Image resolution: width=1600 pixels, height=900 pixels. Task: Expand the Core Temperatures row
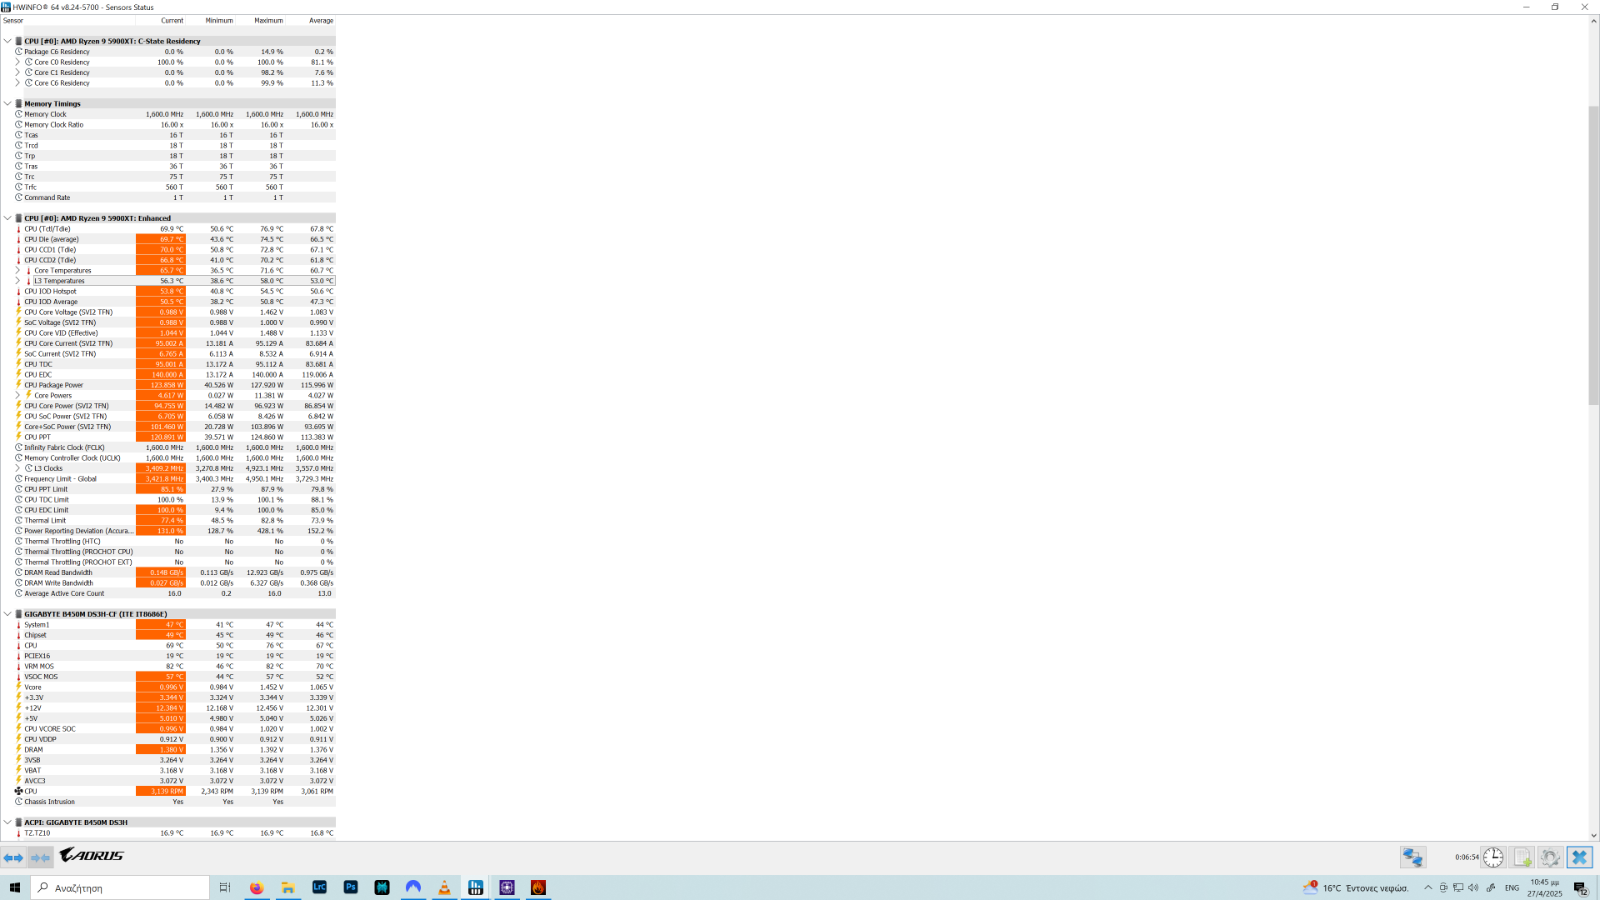tap(17, 270)
